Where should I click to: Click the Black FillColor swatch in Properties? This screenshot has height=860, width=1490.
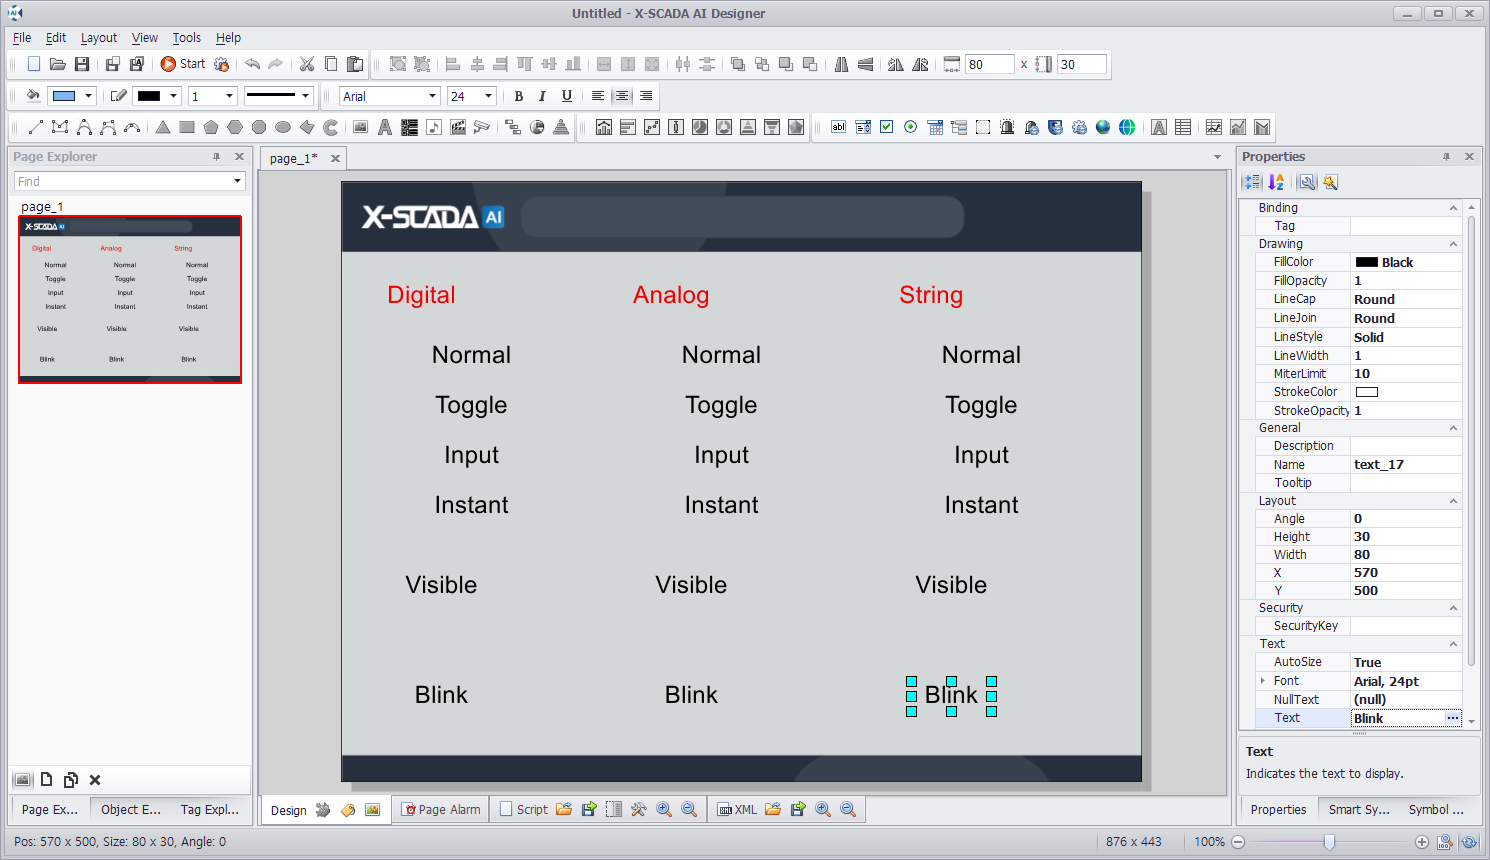(x=1367, y=263)
